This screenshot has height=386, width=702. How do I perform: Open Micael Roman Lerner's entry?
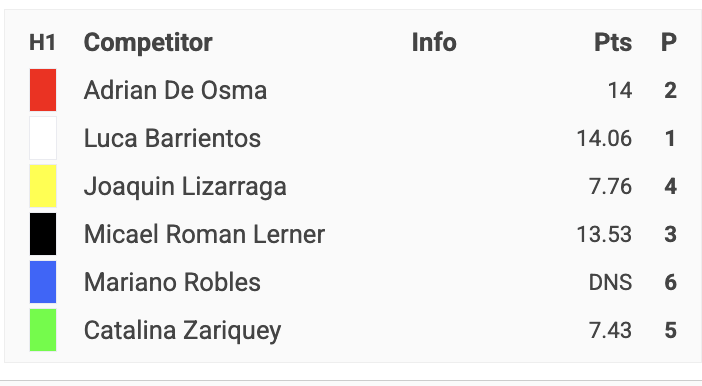[x=204, y=234]
